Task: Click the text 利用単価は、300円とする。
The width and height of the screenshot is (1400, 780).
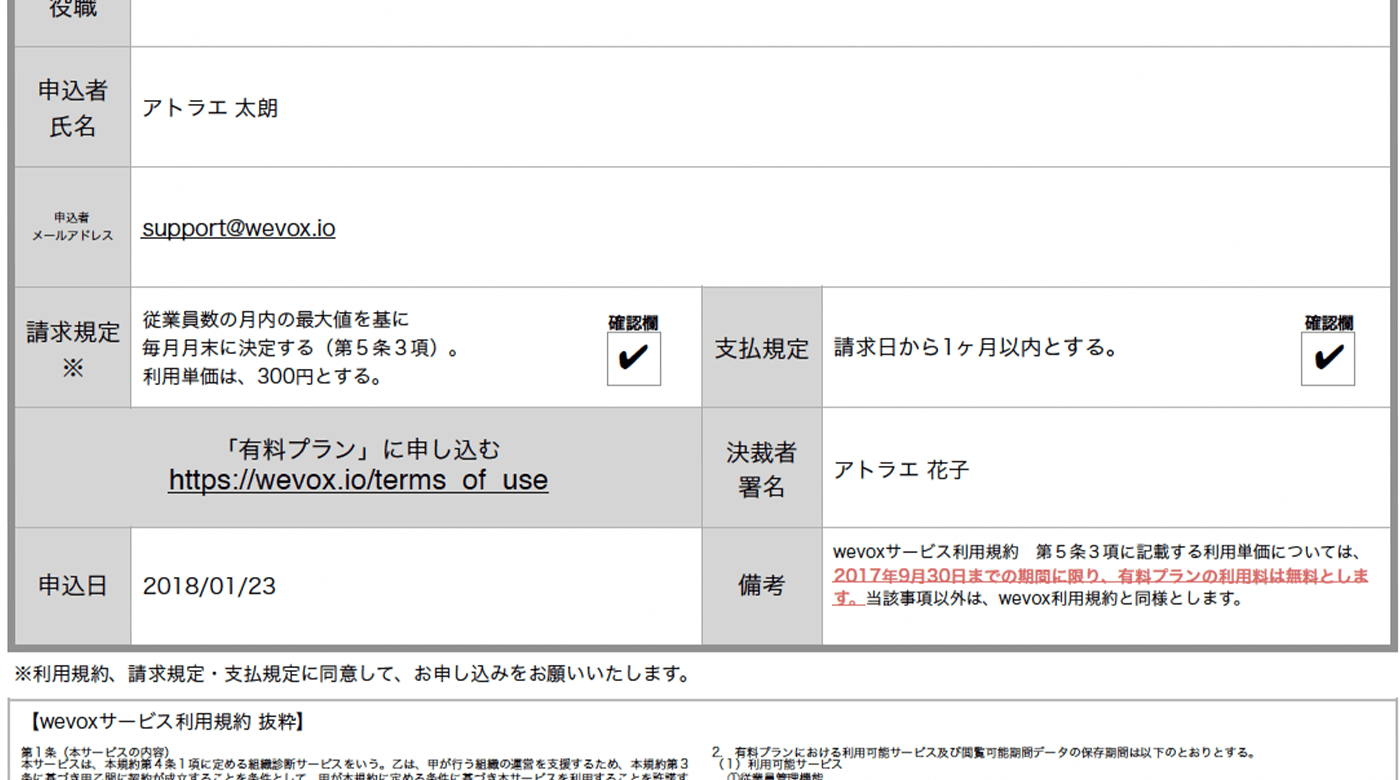Action: coord(262,377)
